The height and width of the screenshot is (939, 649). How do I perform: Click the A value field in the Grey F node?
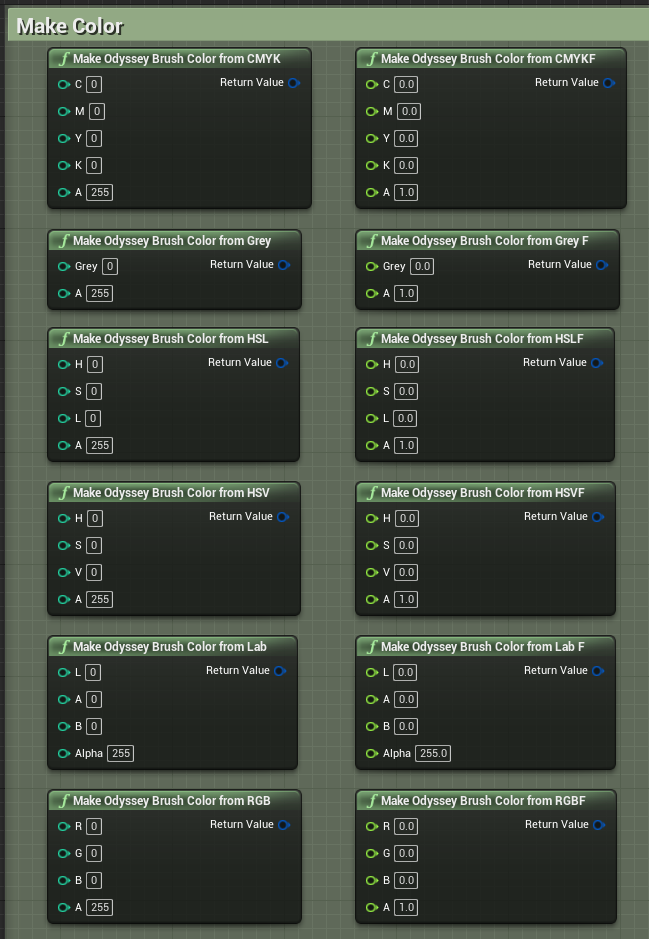(406, 293)
